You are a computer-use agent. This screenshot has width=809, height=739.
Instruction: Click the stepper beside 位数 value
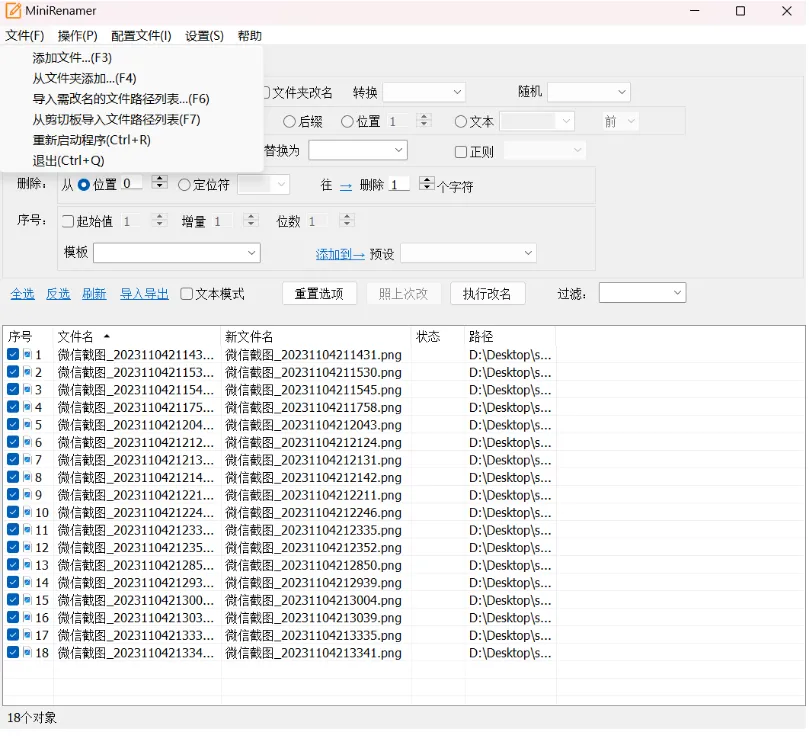click(x=347, y=220)
